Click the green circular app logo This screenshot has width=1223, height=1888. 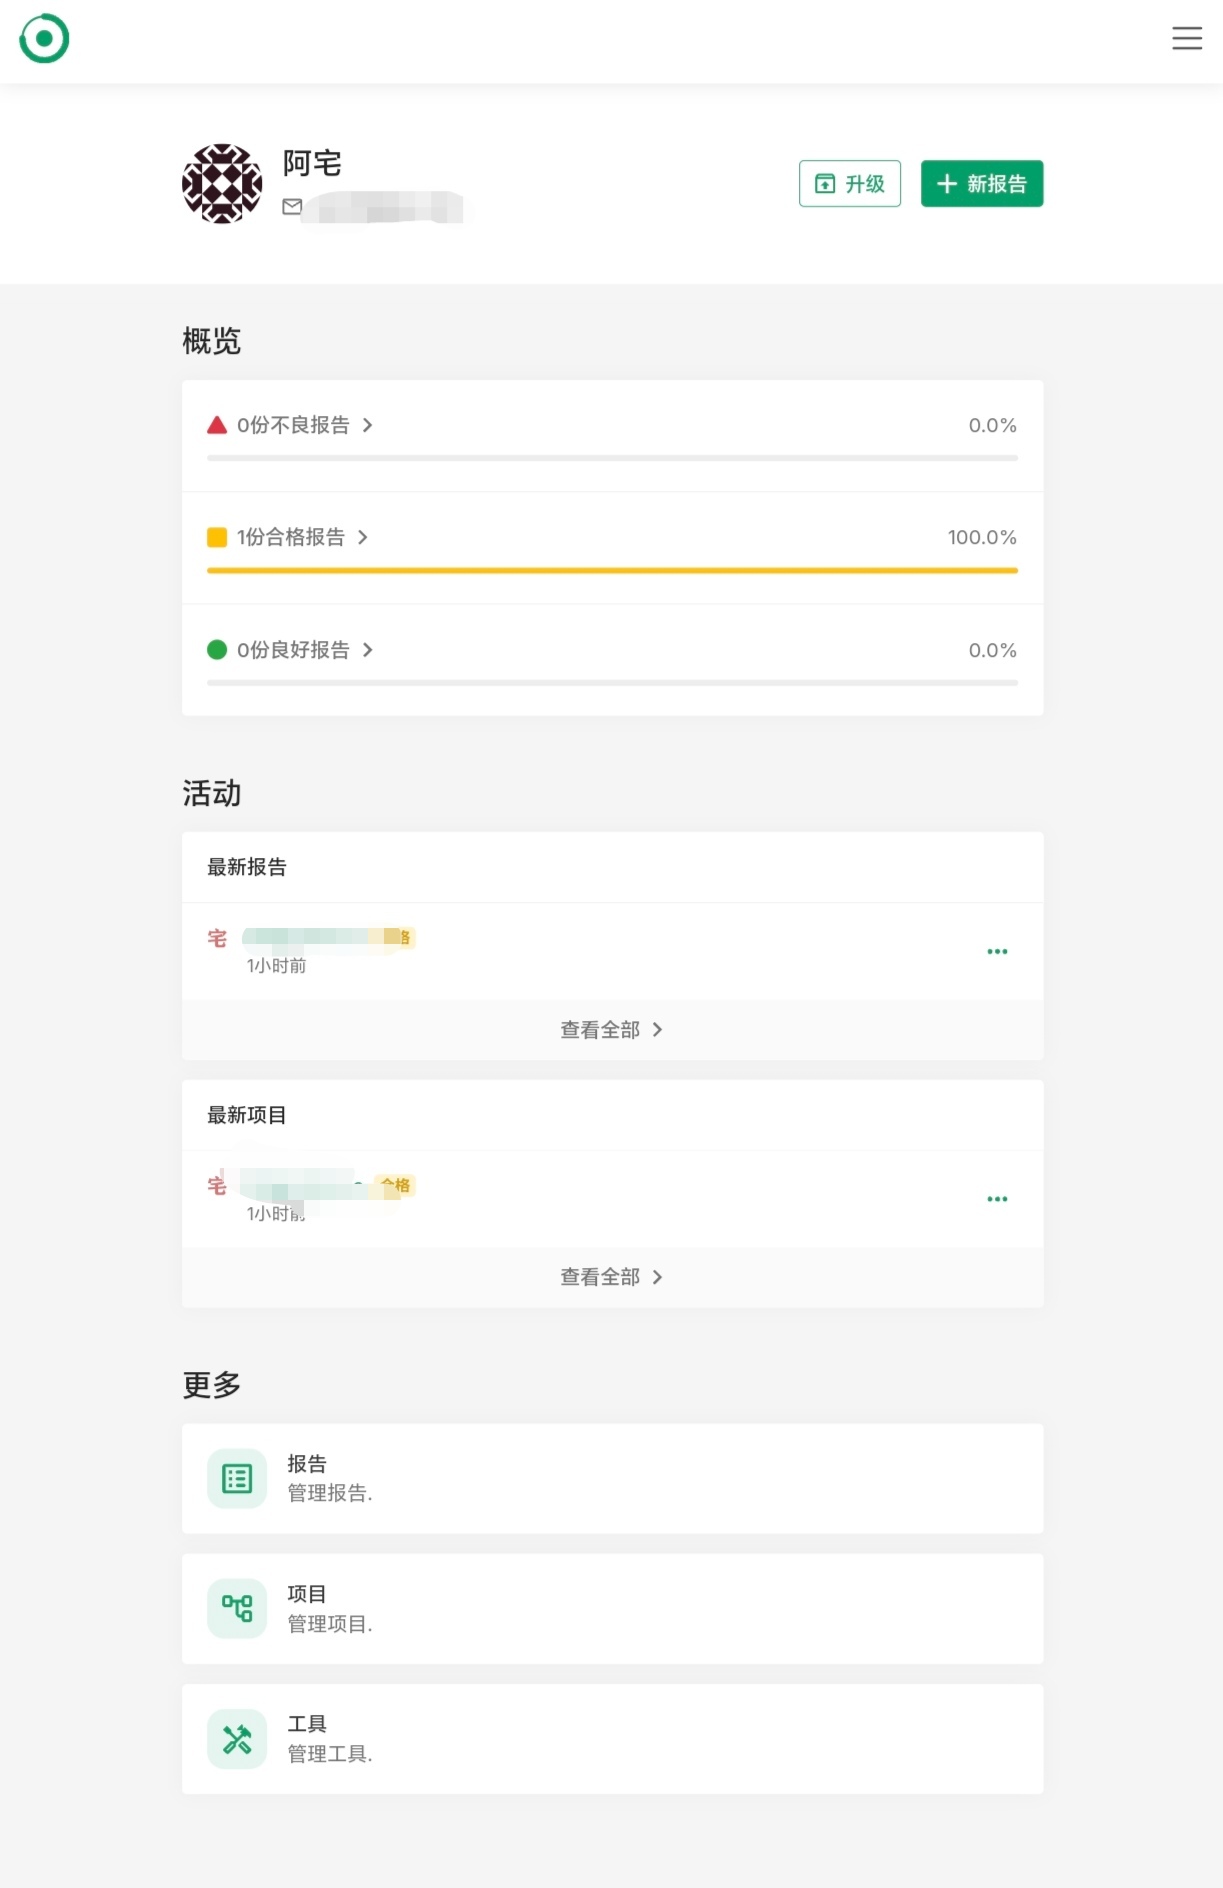click(x=44, y=39)
